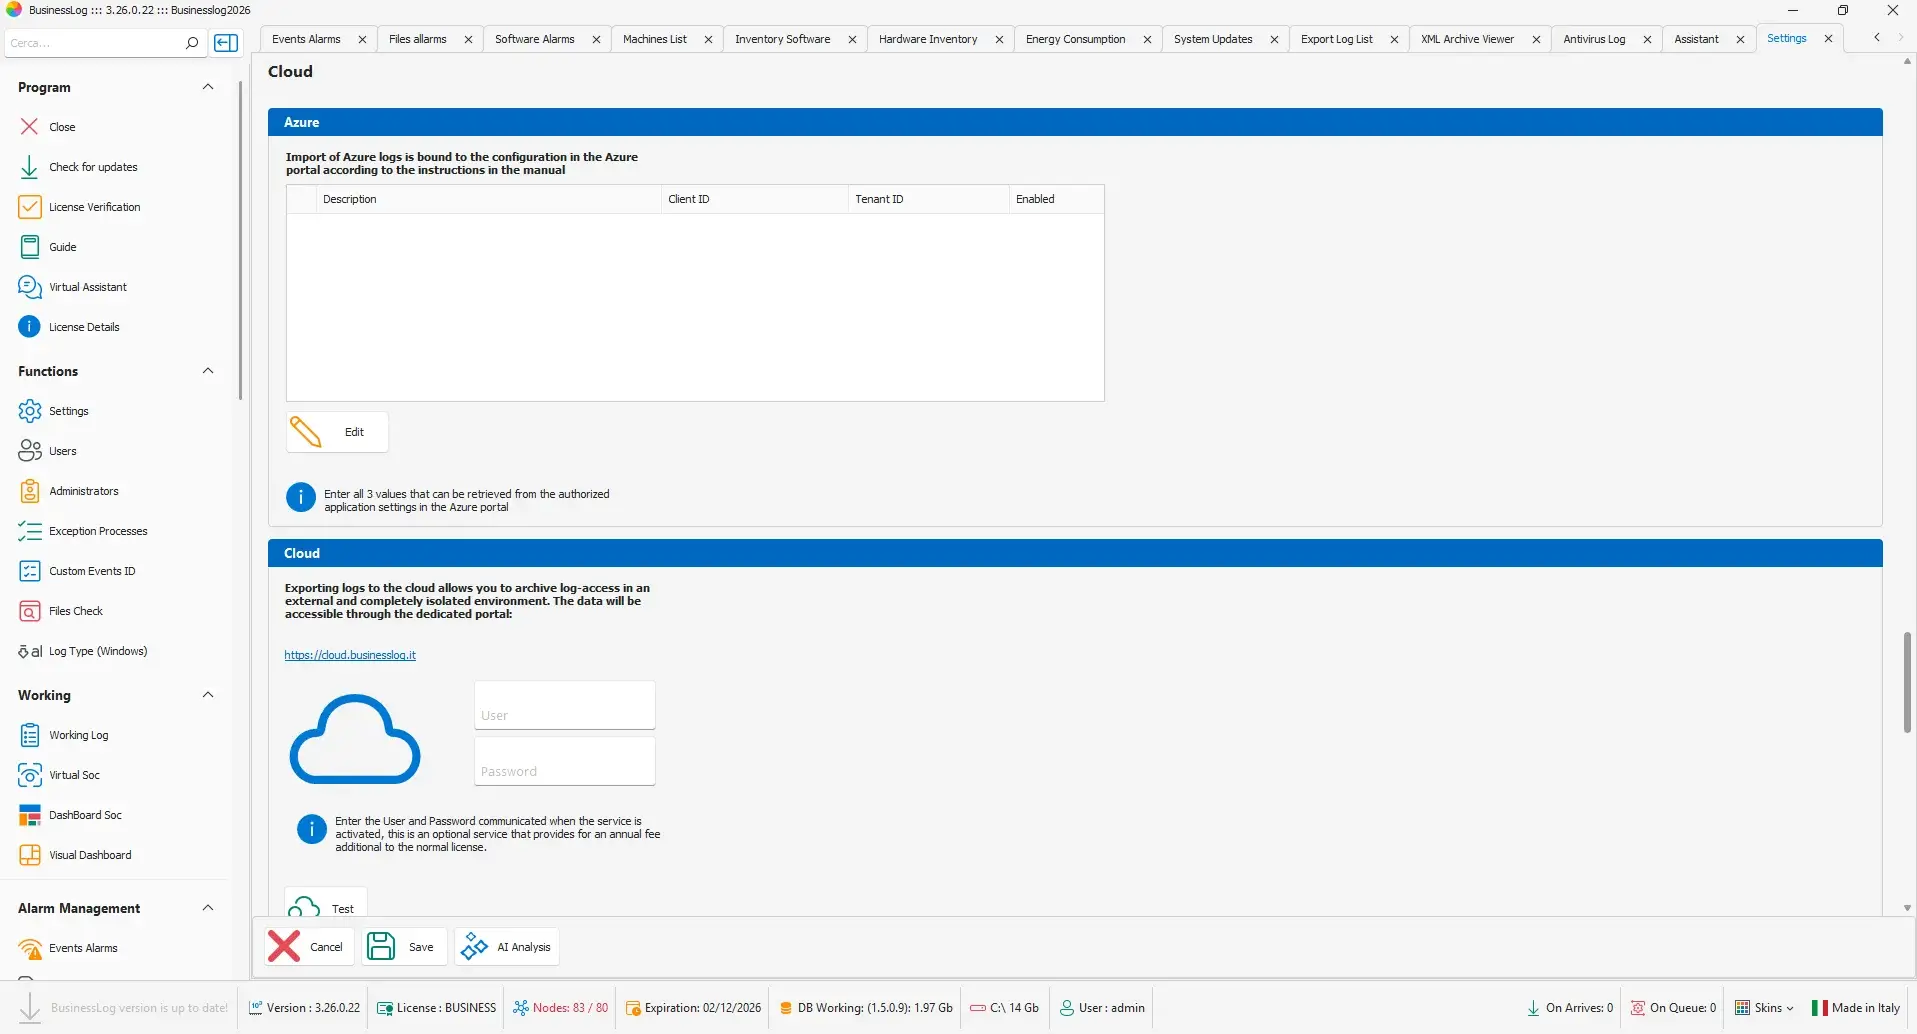Launch the Virtual Assistant chat icon
The image size is (1917, 1034).
30,287
